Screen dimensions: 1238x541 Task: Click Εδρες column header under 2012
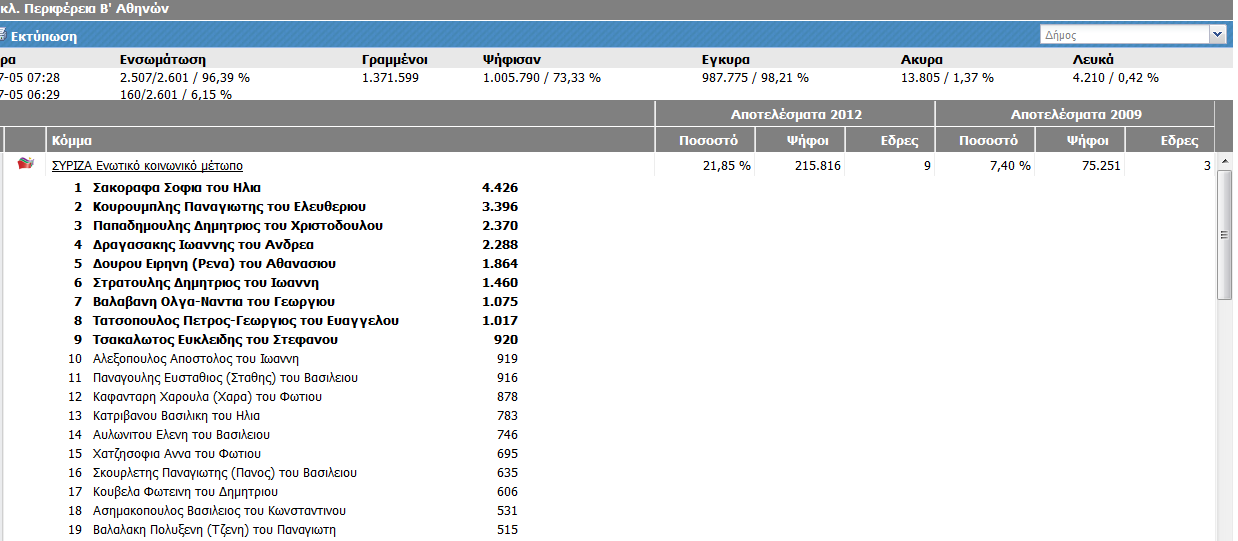[895, 141]
